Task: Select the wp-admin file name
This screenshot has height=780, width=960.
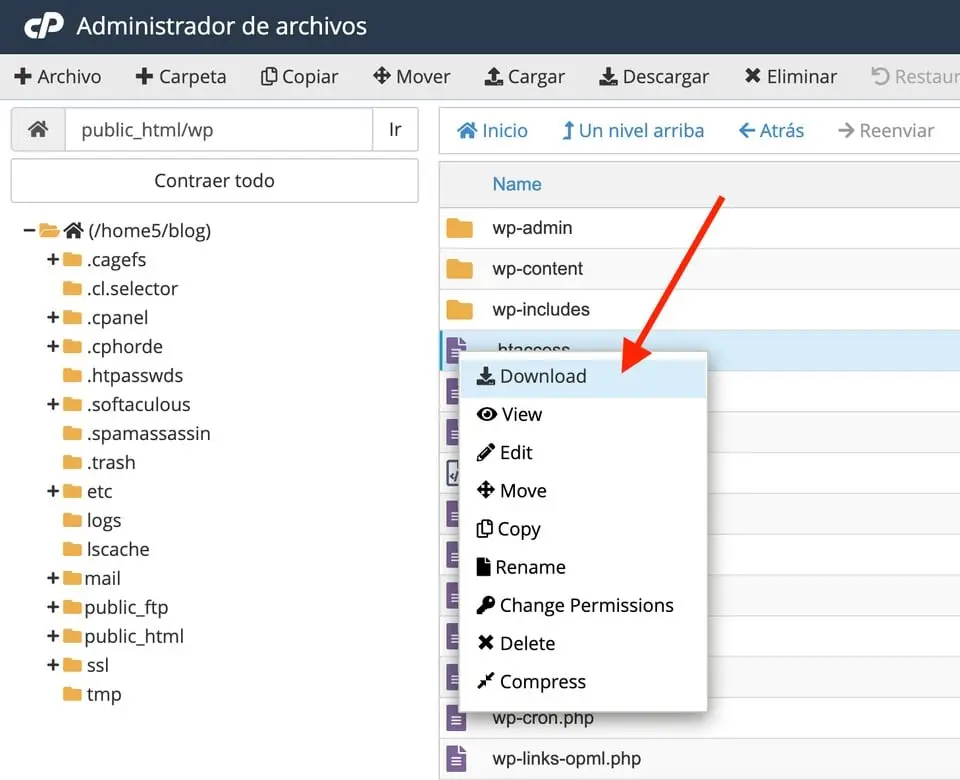Action: [x=532, y=228]
